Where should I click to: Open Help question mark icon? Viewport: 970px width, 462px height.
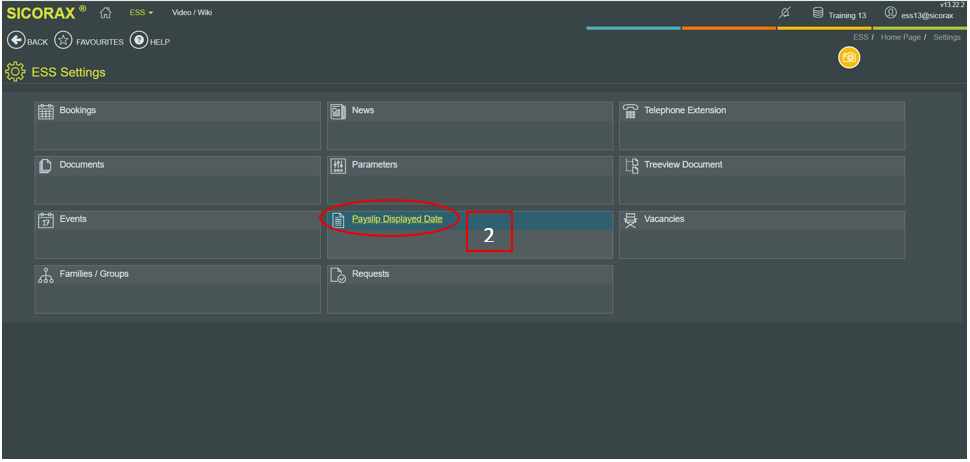pyautogui.click(x=139, y=41)
